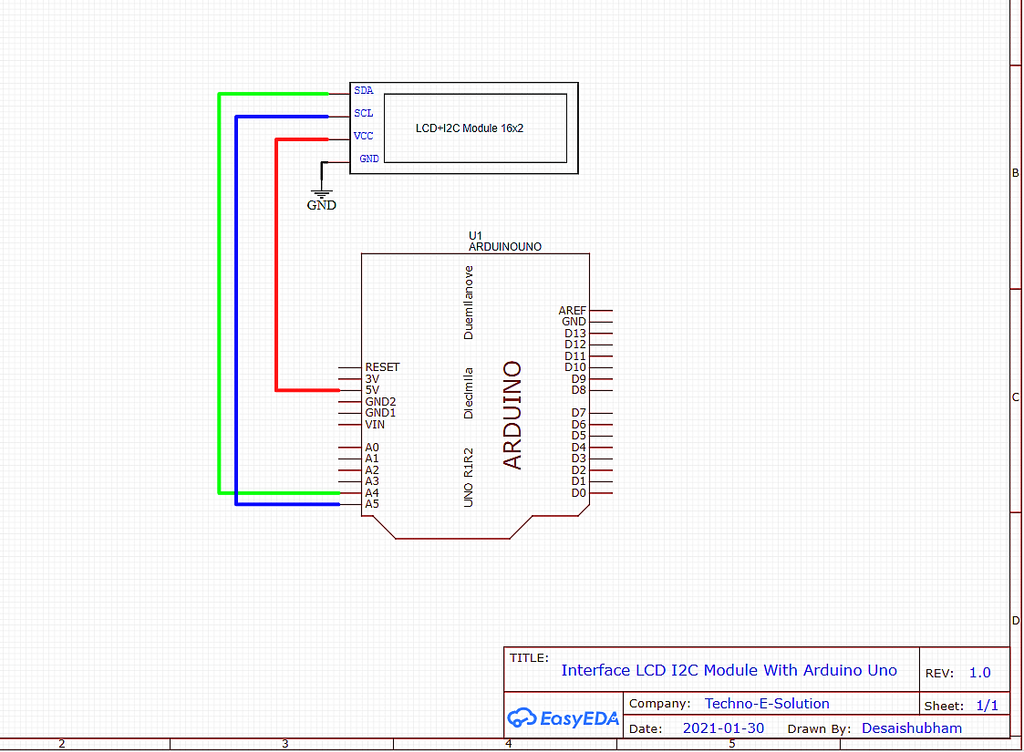Click the D7 digital pin label
This screenshot has height=752, width=1024.
(579, 413)
